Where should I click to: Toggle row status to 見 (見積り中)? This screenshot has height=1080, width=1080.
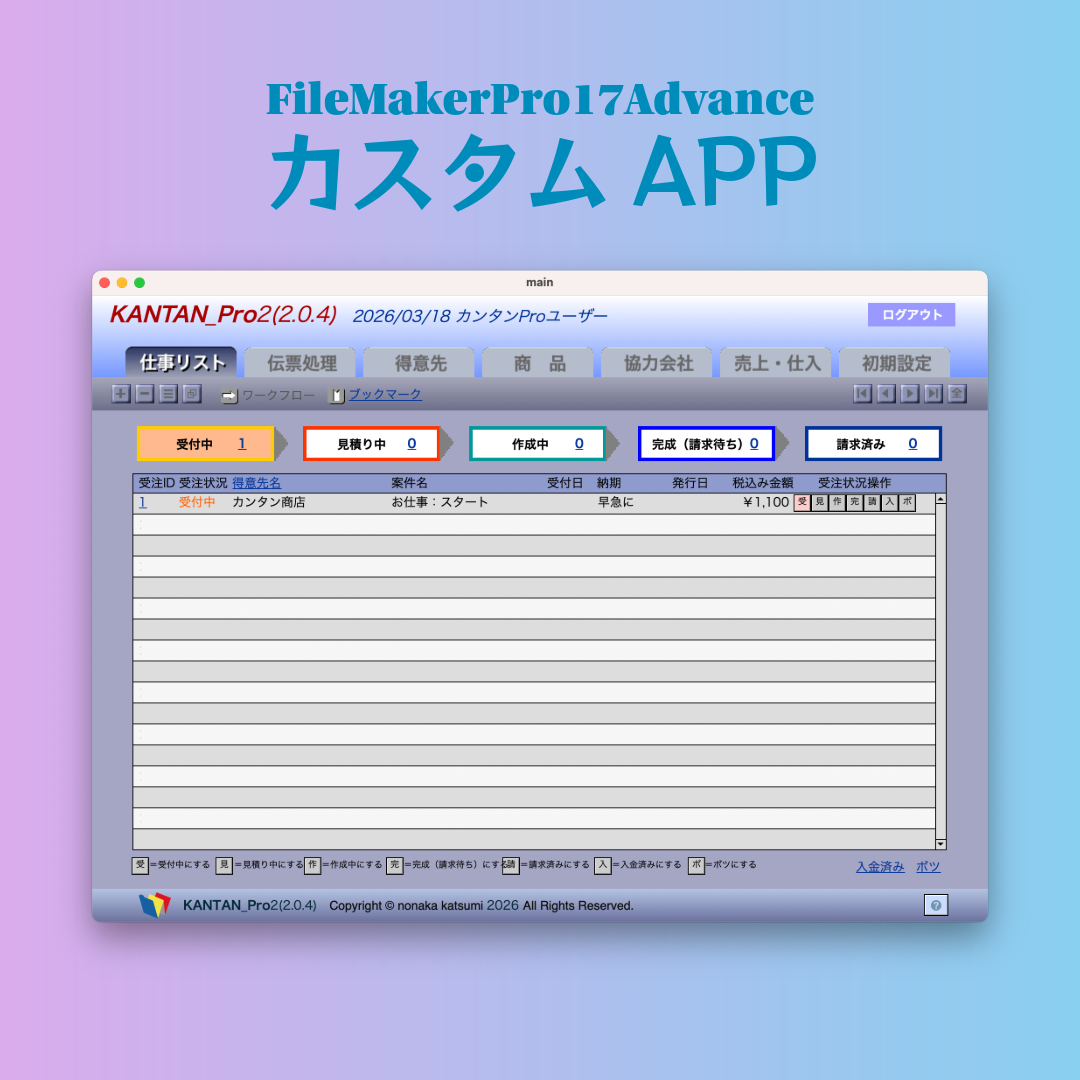(x=819, y=502)
